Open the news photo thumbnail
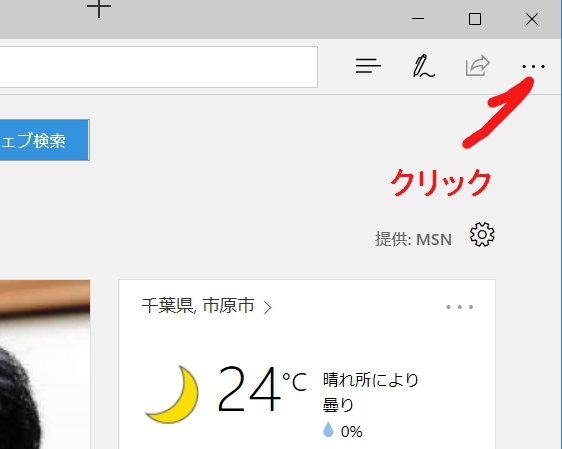The image size is (562, 449). [45, 364]
